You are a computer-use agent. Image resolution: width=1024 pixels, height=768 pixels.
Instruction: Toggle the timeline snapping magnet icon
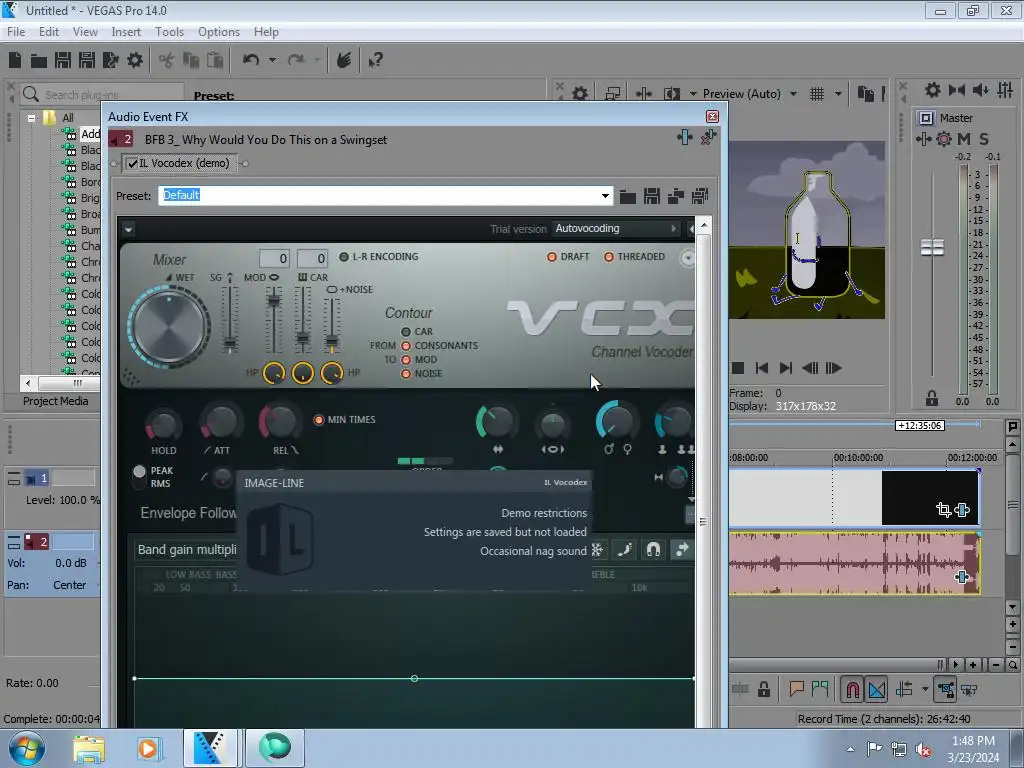(852, 689)
